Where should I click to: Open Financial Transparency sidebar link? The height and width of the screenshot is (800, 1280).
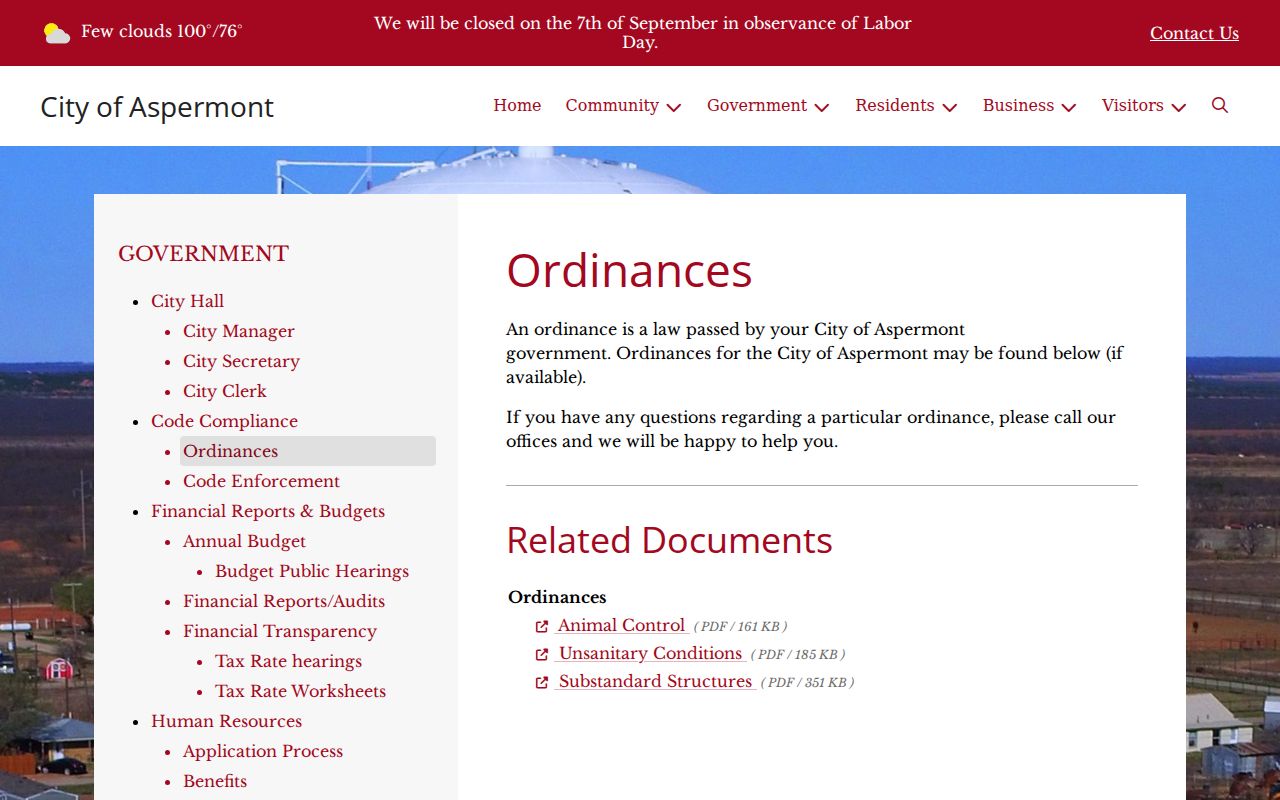280,631
